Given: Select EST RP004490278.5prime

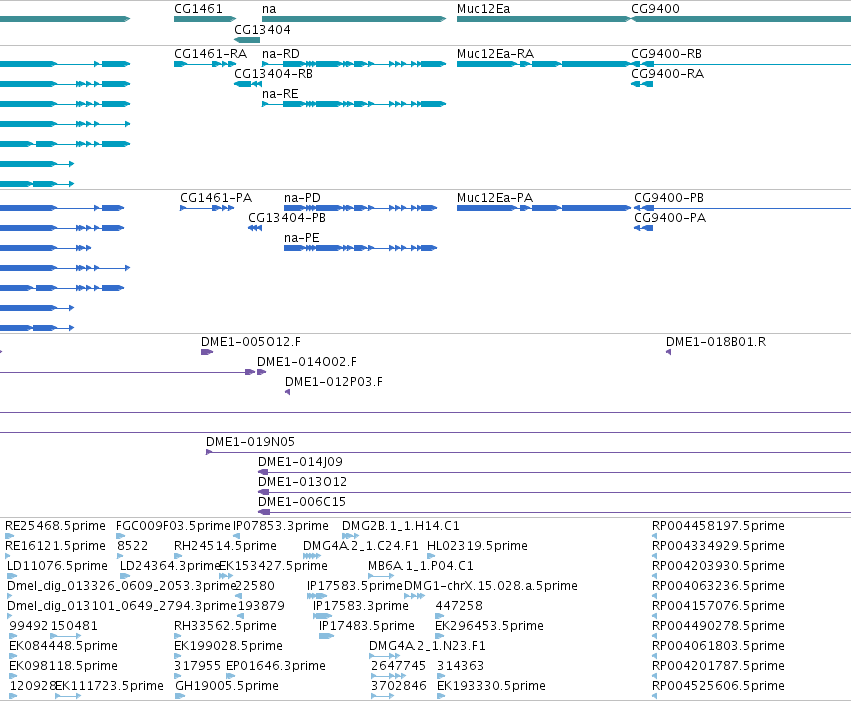Looking at the screenshot, I should click(718, 626).
